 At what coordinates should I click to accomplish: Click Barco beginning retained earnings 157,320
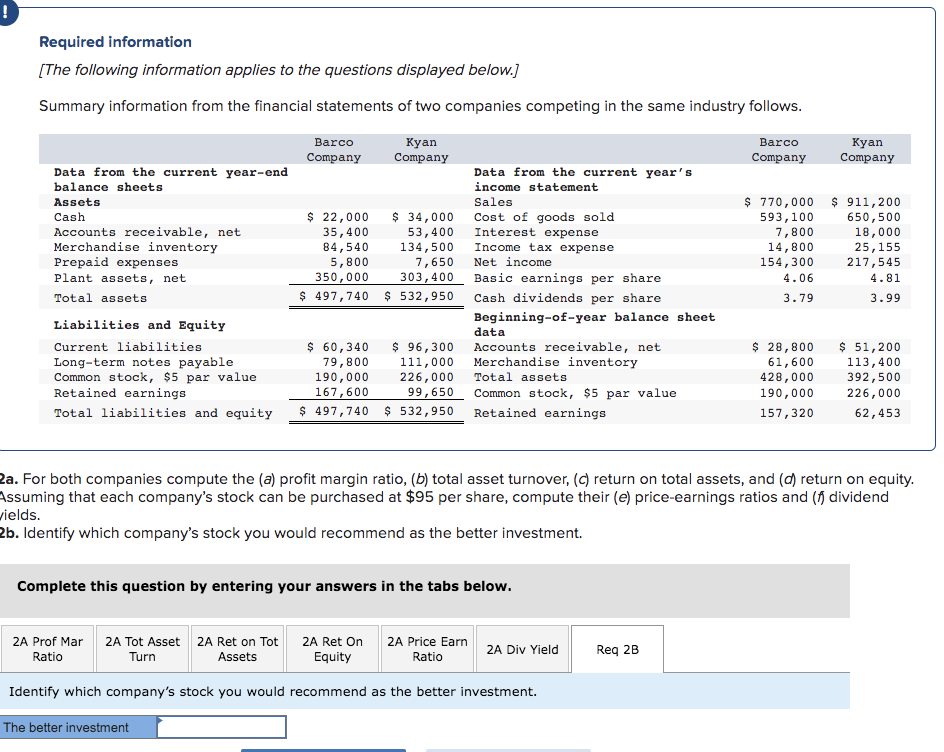click(786, 413)
